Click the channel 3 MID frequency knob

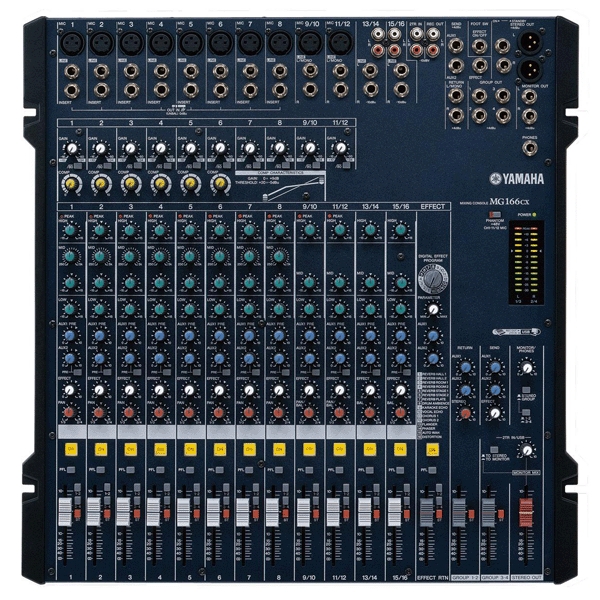130,256
